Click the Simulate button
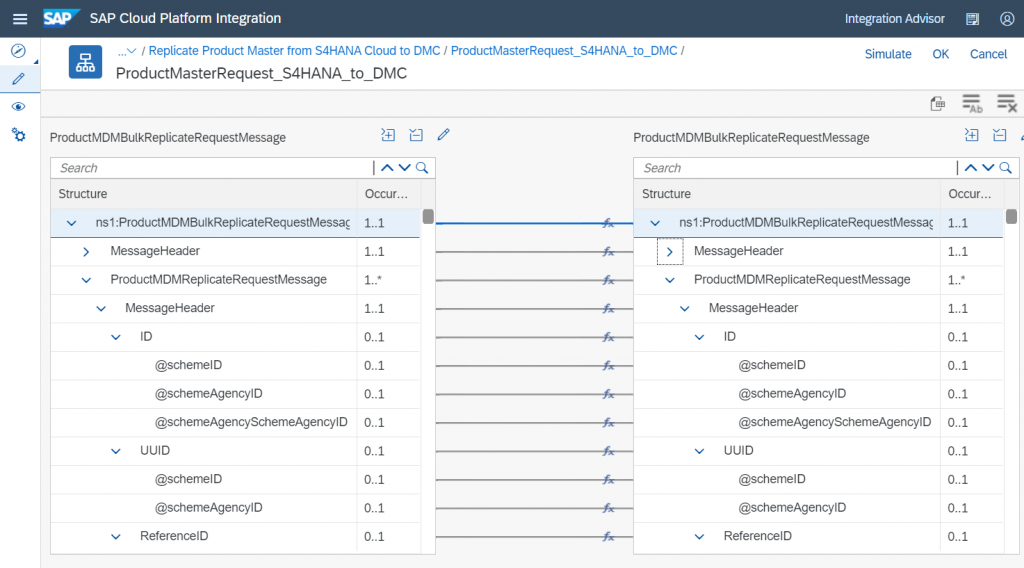Image resolution: width=1024 pixels, height=568 pixels. 888,54
